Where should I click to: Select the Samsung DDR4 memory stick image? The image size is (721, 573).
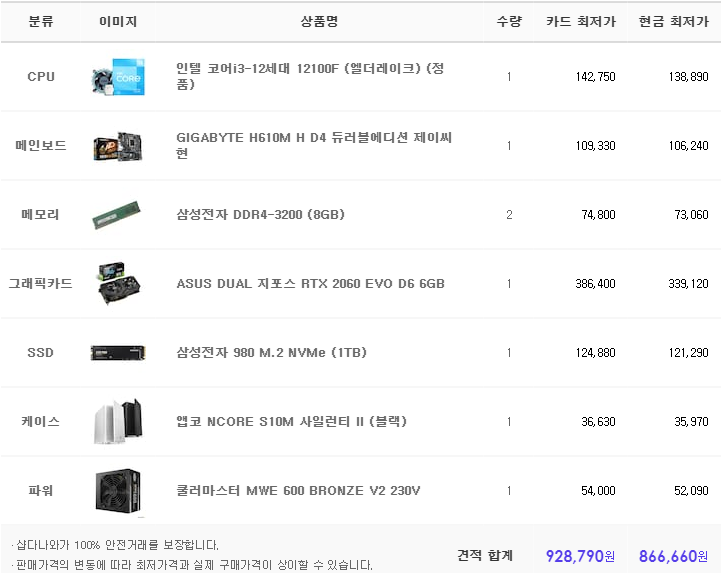[116, 215]
